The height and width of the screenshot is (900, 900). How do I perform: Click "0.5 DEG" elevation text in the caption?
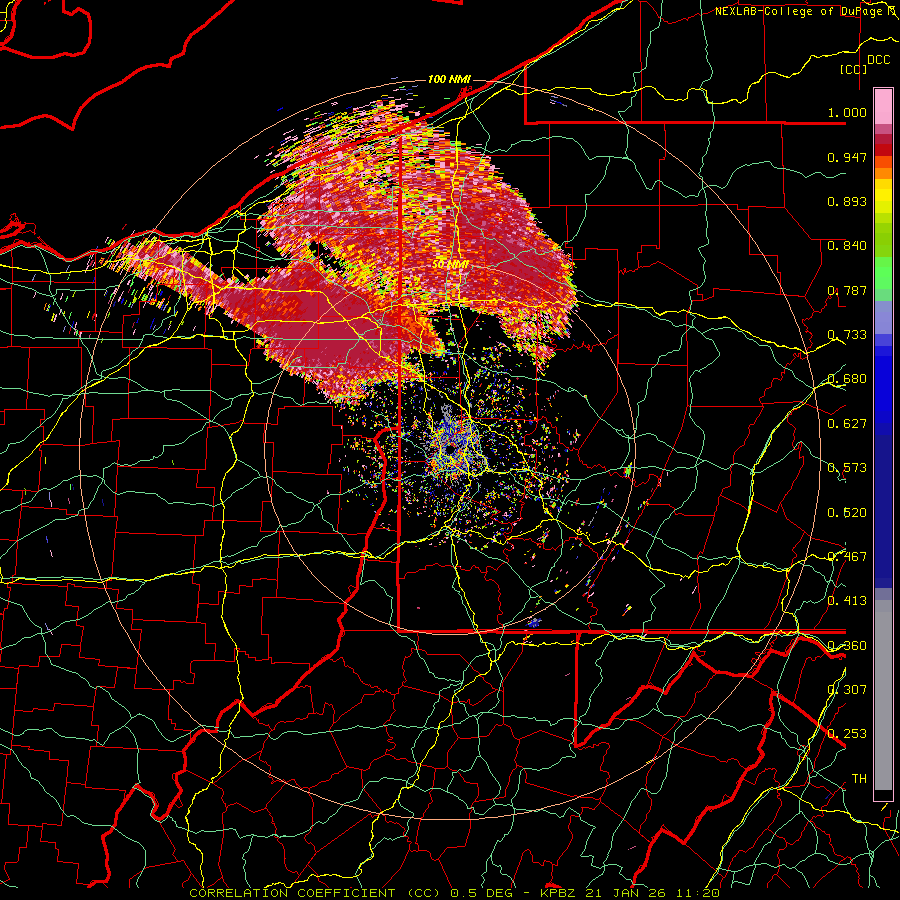pos(482,893)
